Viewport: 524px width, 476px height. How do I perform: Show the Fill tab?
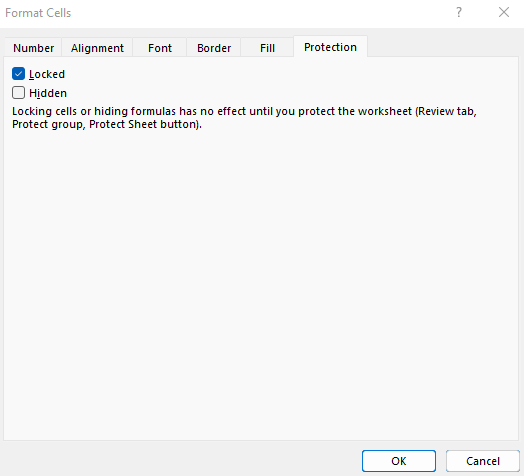[x=267, y=48]
